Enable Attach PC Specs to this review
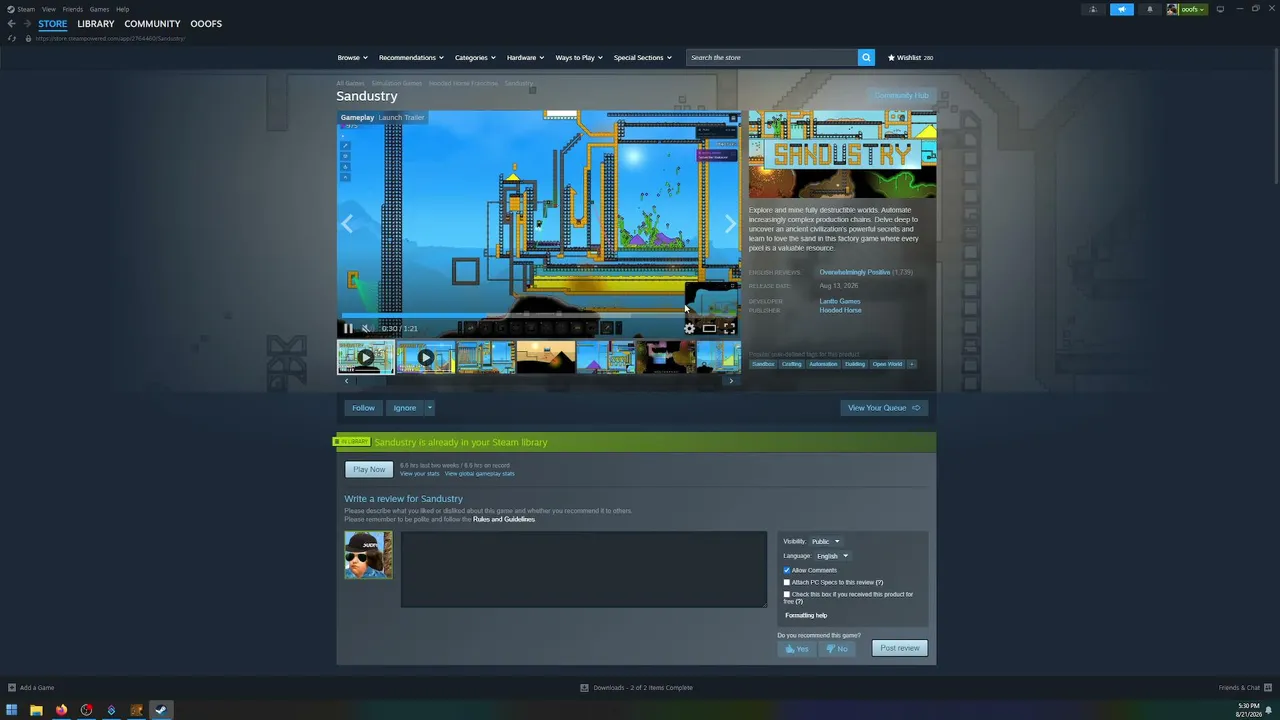The height and width of the screenshot is (720, 1280). point(787,582)
